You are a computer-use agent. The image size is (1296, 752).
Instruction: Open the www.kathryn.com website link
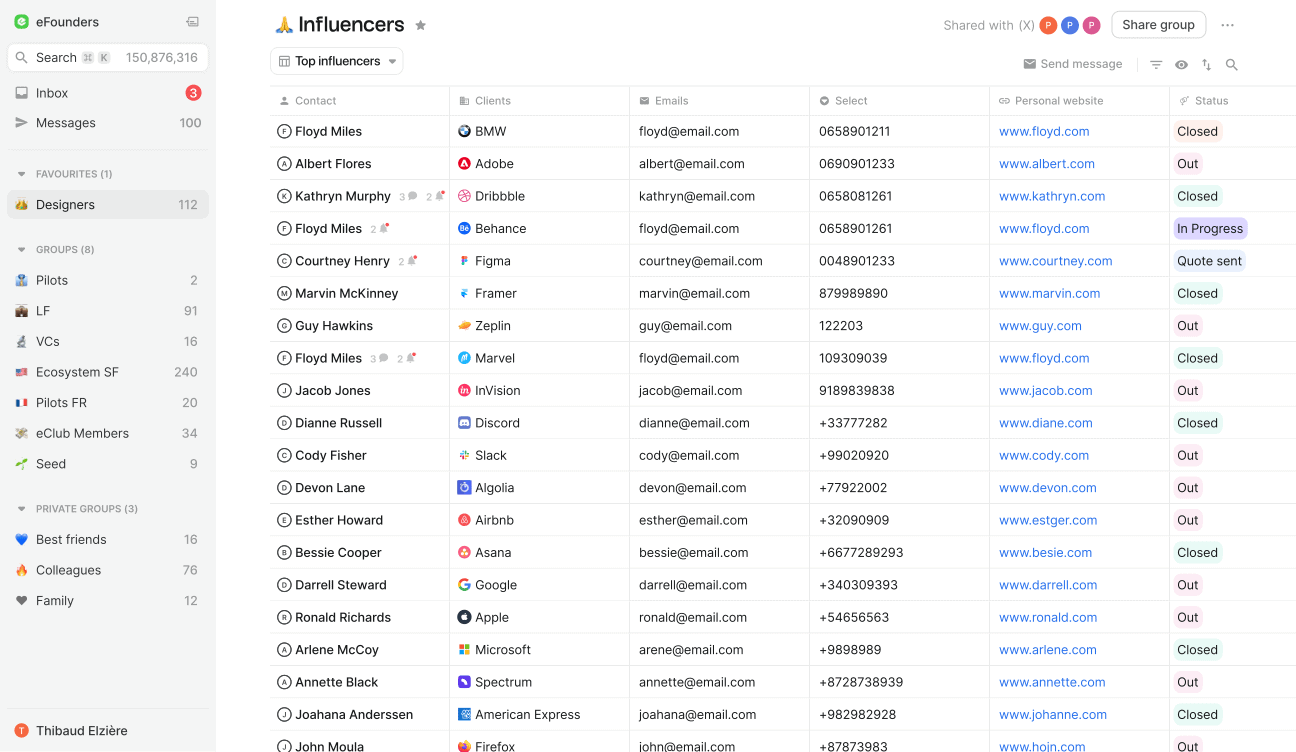1052,196
